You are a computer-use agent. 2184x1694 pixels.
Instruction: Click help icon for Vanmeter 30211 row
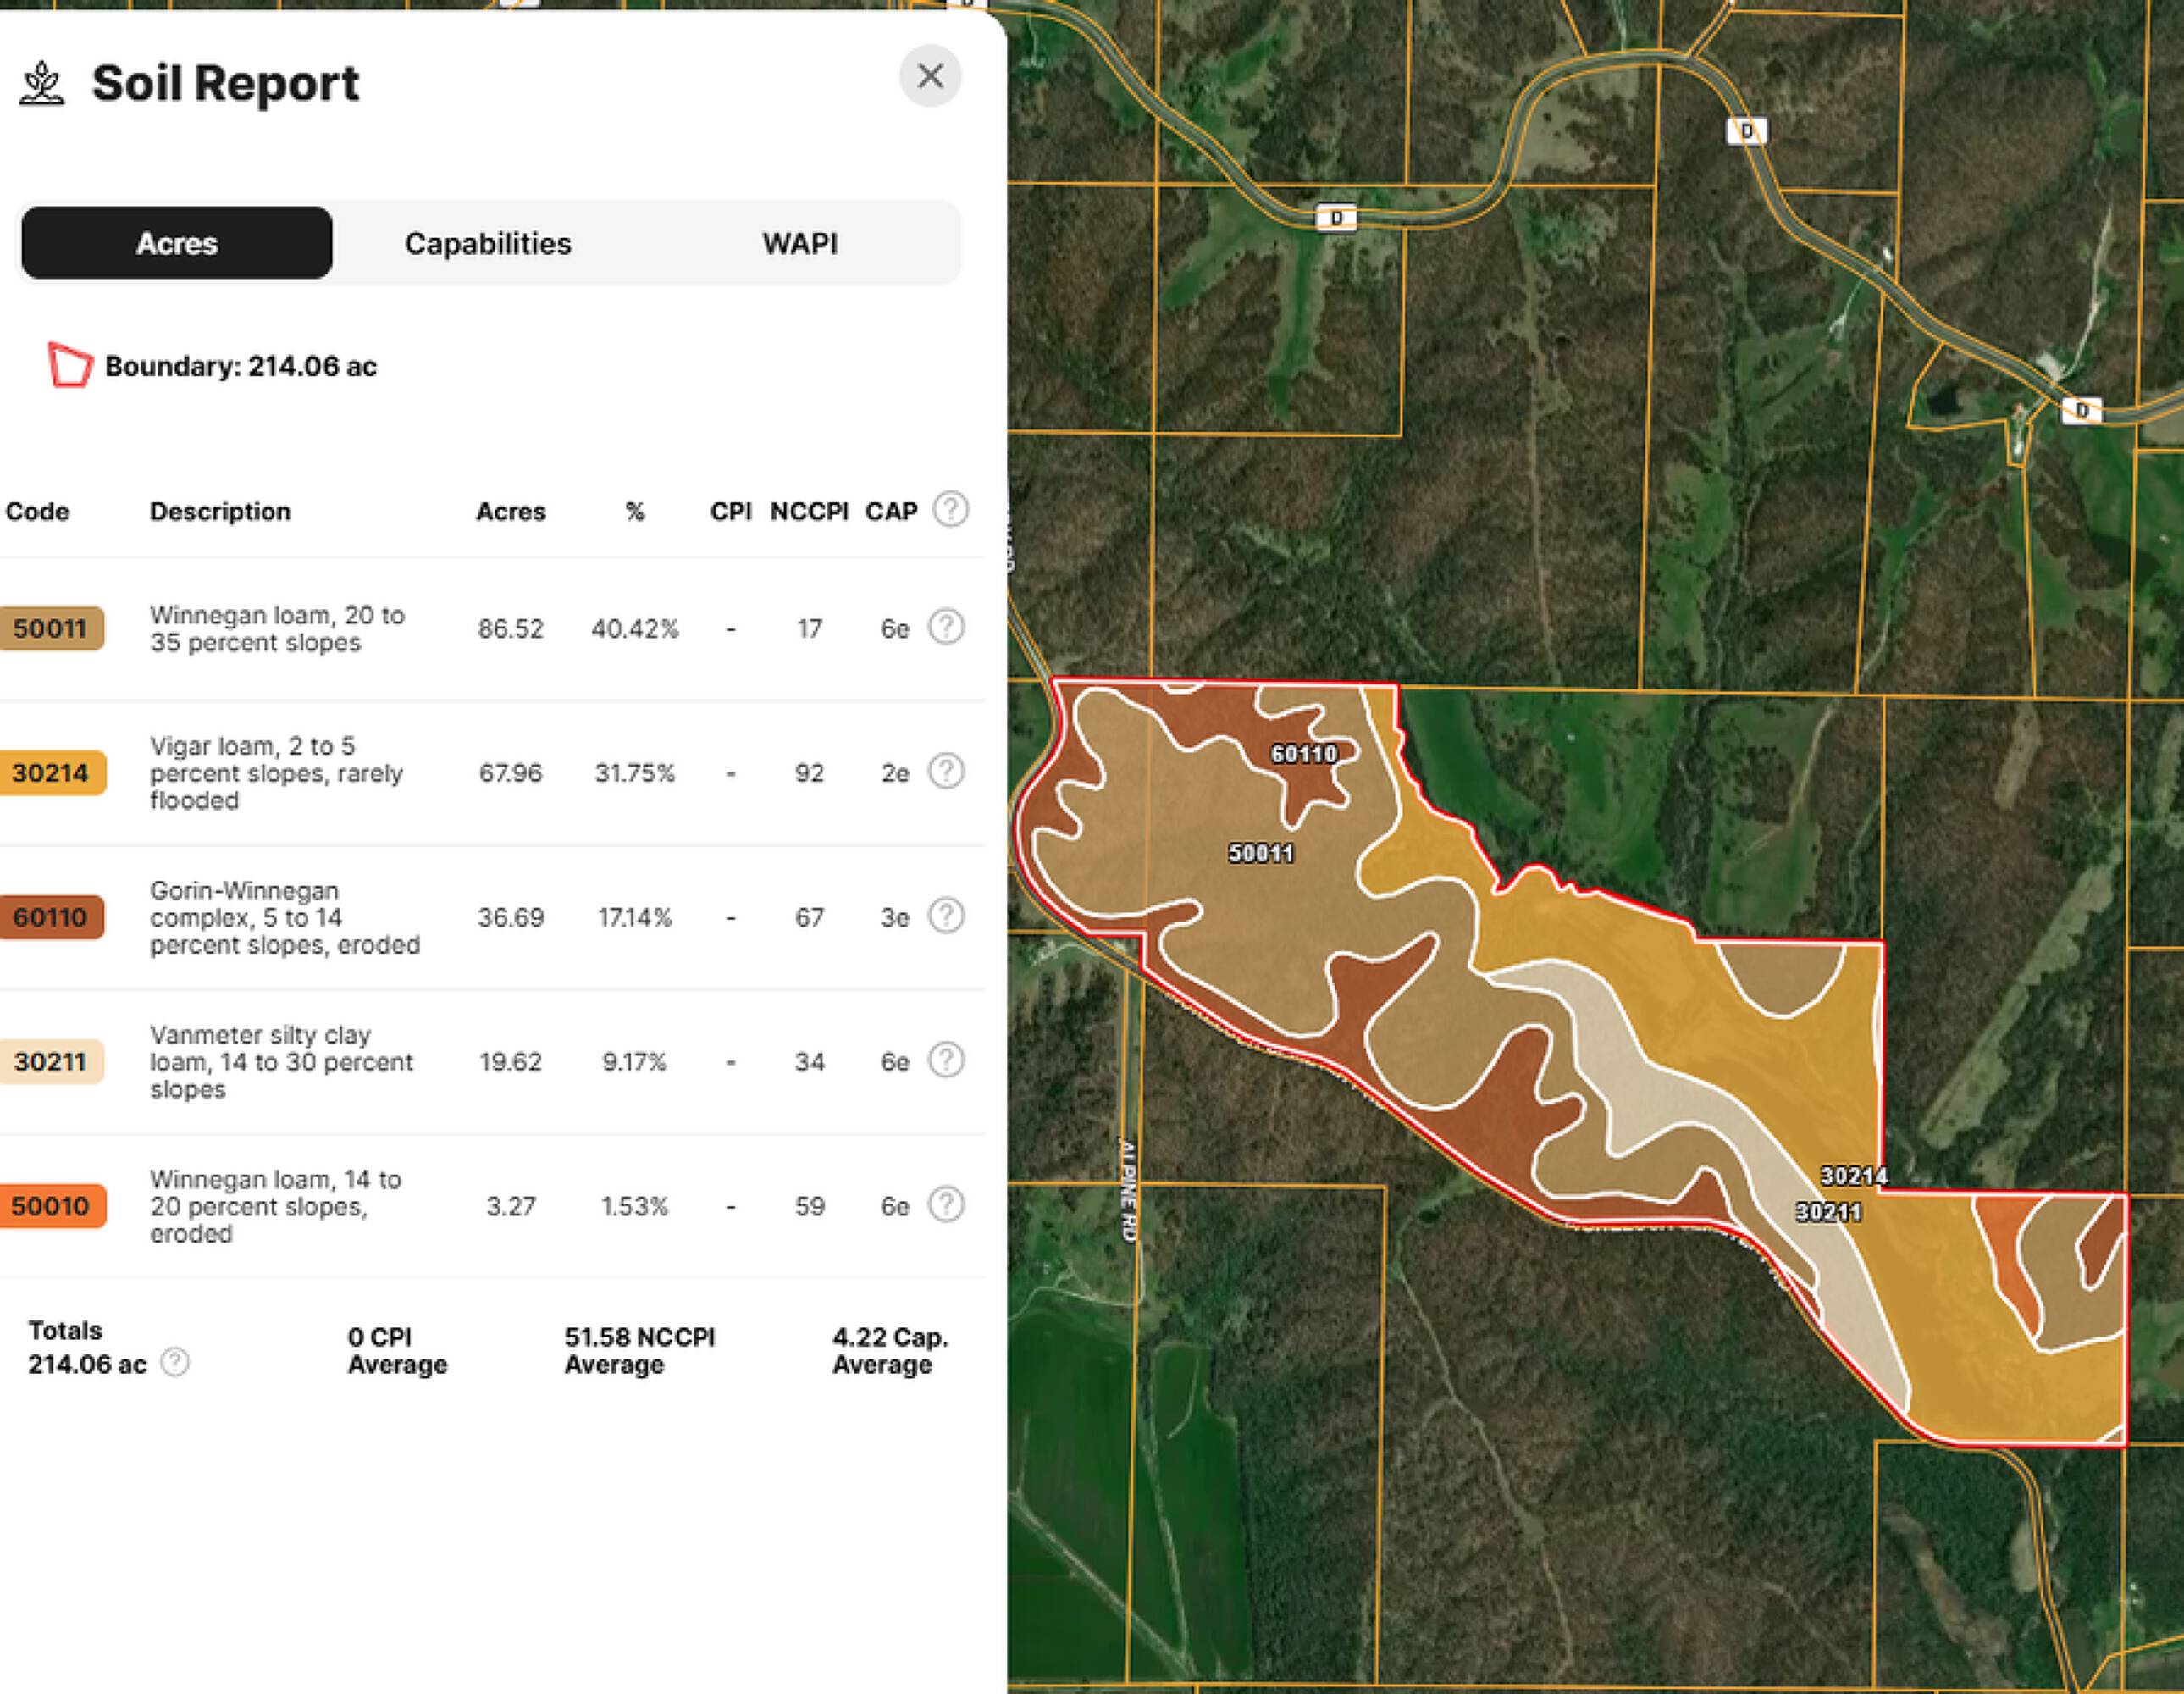coord(946,1060)
